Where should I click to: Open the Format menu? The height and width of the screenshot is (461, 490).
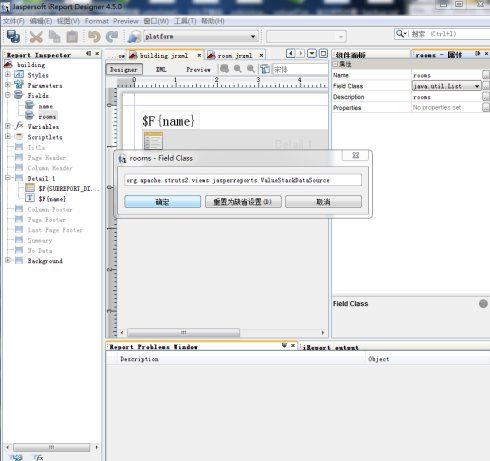pos(97,21)
